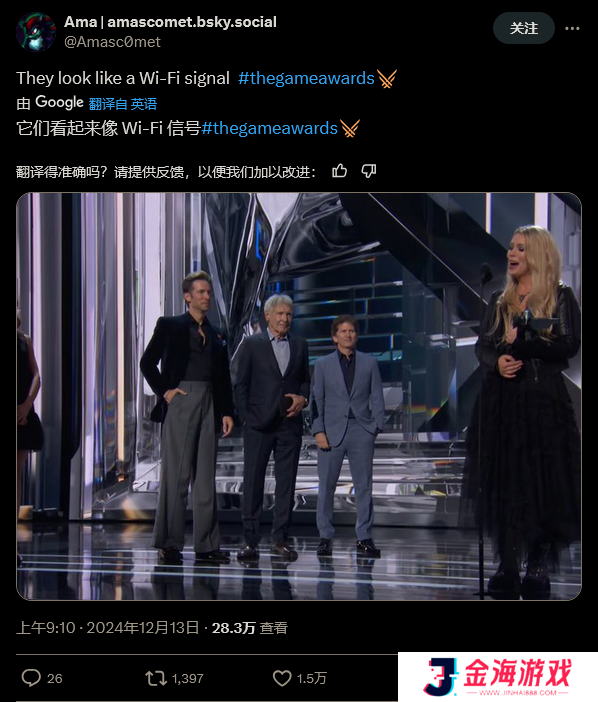The image size is (598, 702).
Task: Click the timestamp 上午9:10 · 2024年12月13日
Action: [x=107, y=628]
